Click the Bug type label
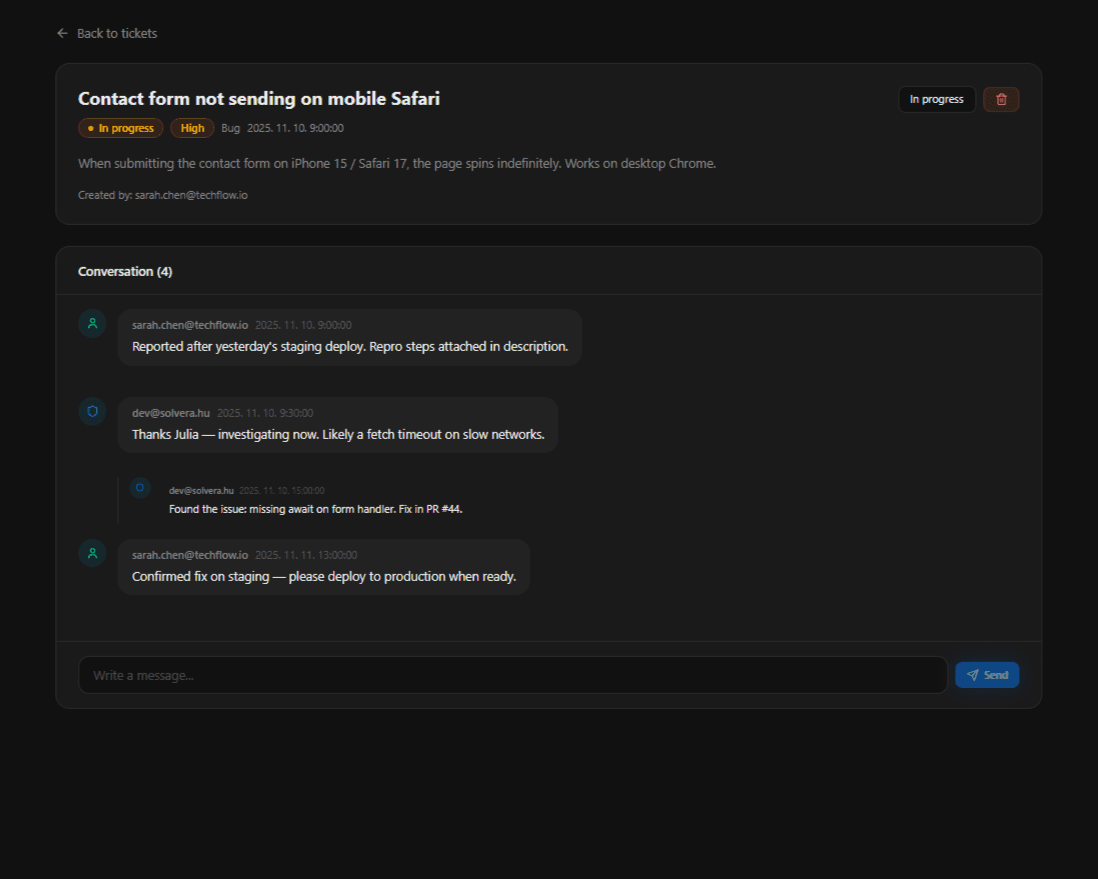The height and width of the screenshot is (879, 1098). (x=230, y=128)
